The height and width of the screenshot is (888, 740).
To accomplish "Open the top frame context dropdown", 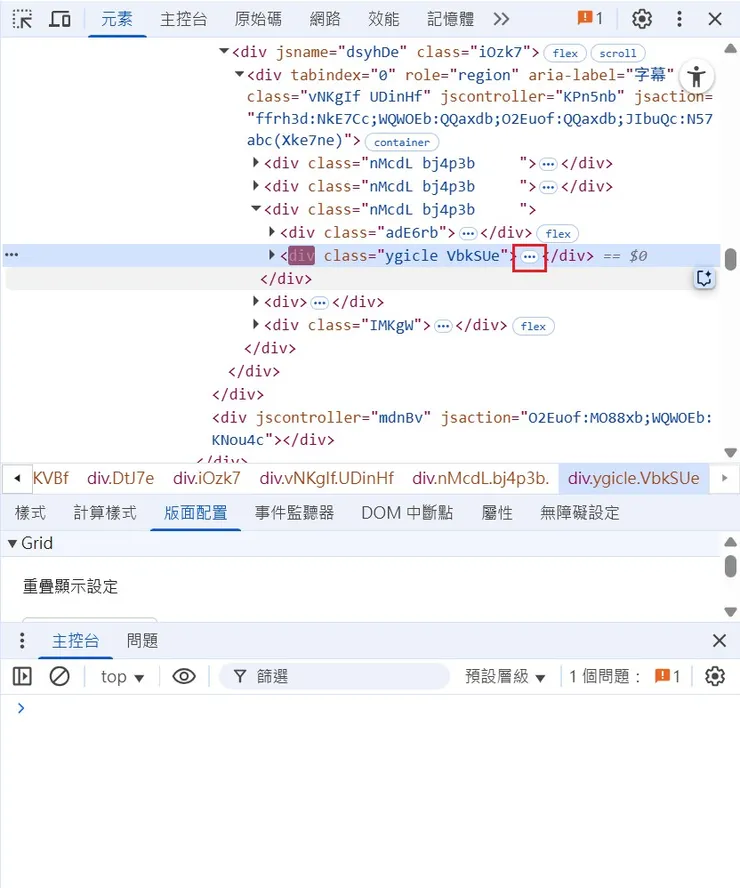I will [x=120, y=676].
